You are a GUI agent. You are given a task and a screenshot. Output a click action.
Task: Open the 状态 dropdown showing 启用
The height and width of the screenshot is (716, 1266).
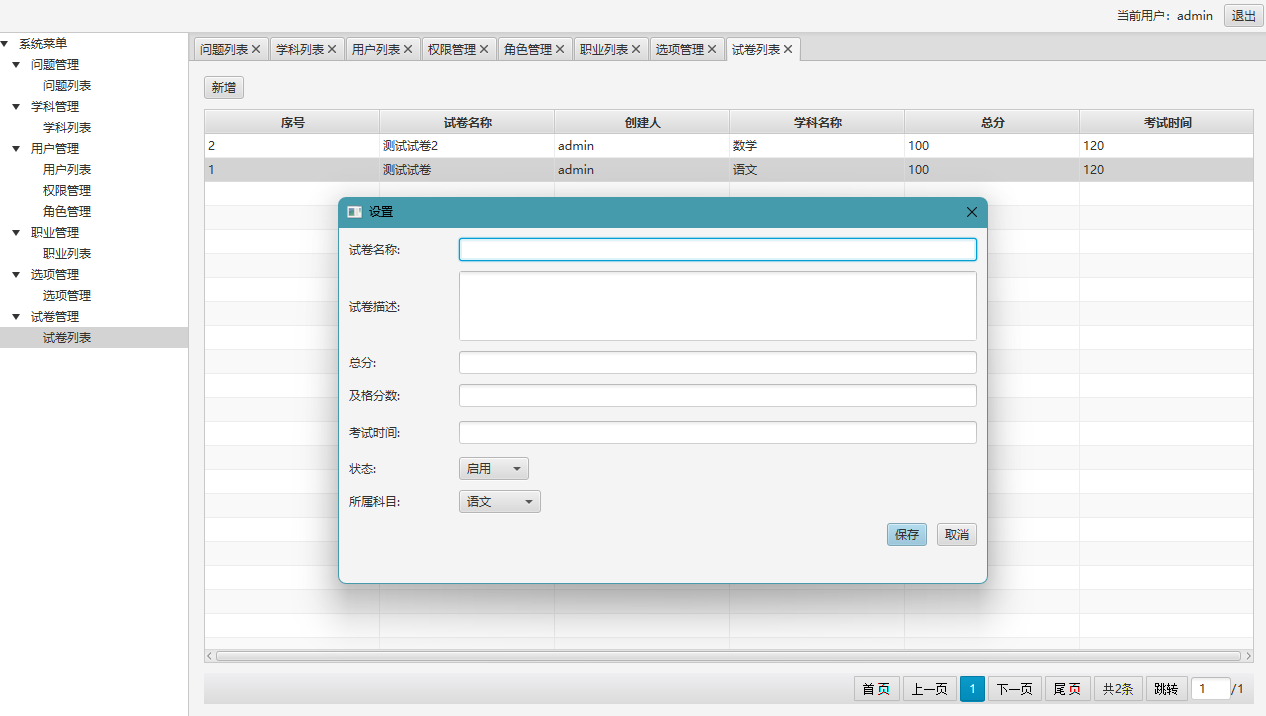pyautogui.click(x=493, y=469)
